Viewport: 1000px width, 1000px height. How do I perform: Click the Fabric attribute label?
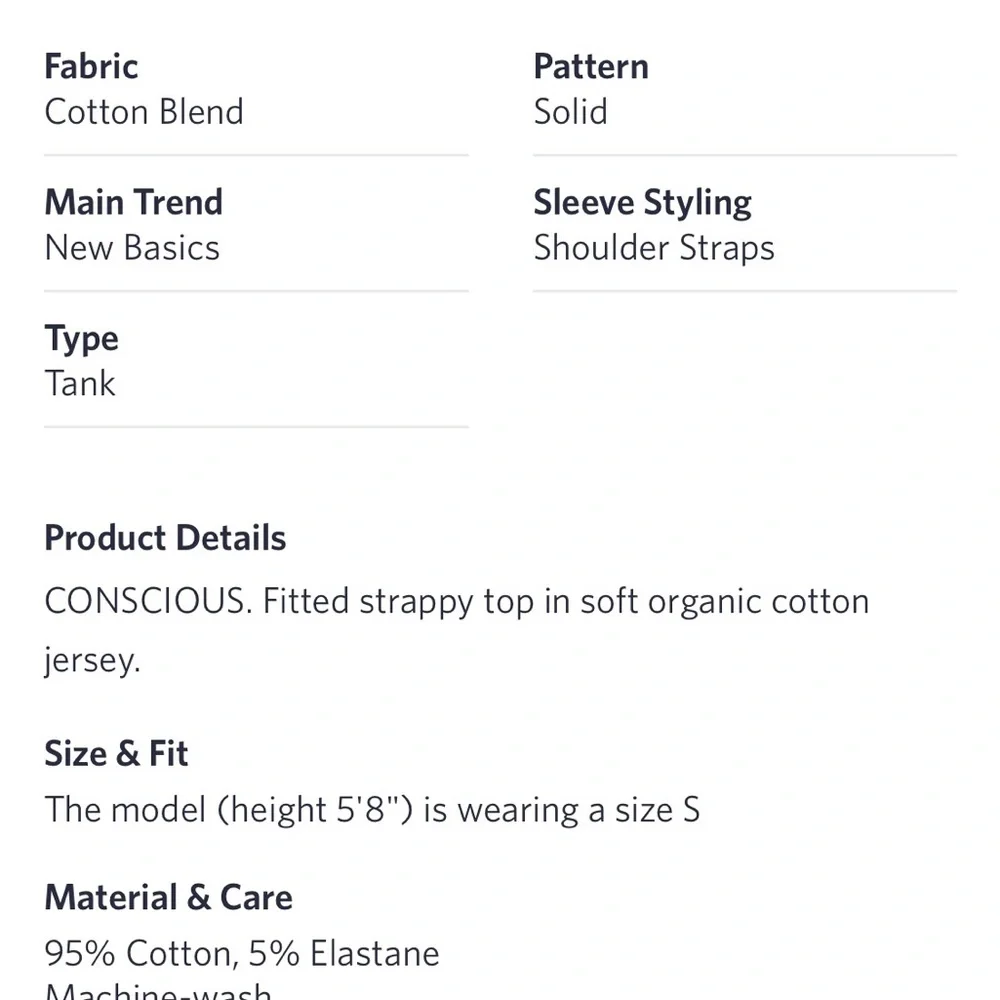coord(91,67)
